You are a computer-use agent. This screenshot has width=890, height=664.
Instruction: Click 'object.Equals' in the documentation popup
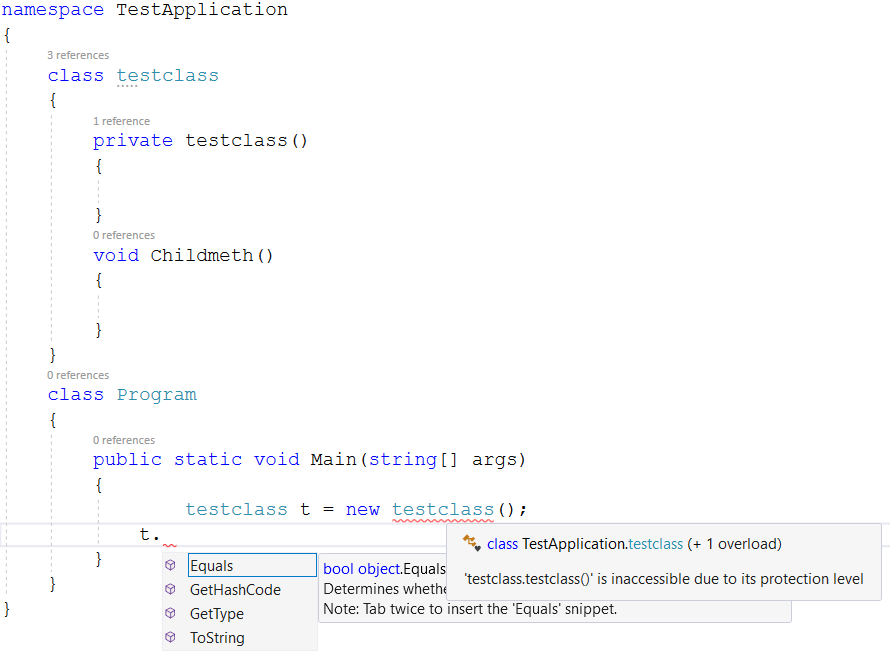click(x=388, y=568)
